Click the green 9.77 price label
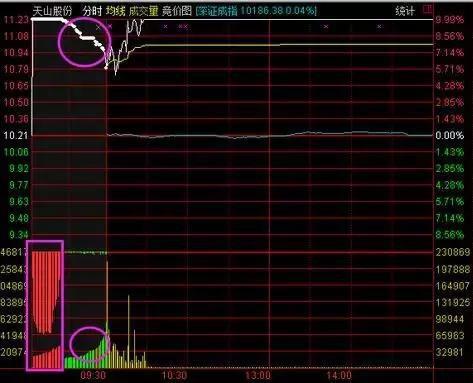Screen dimensions: 473x383 (x=19, y=185)
